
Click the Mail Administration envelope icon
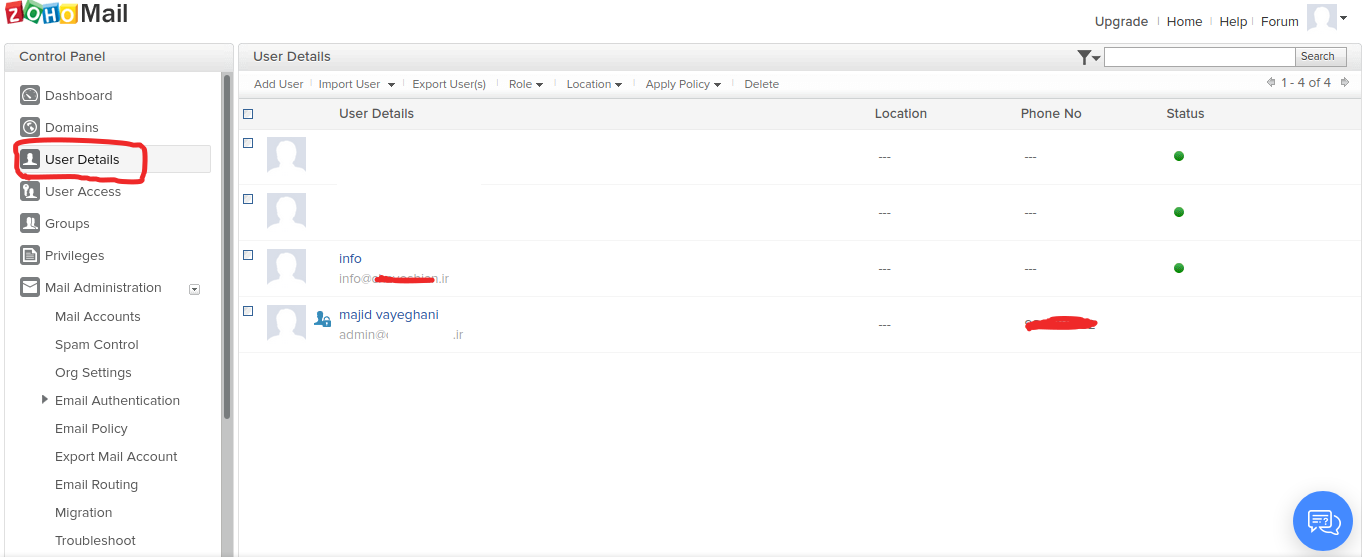click(x=30, y=288)
